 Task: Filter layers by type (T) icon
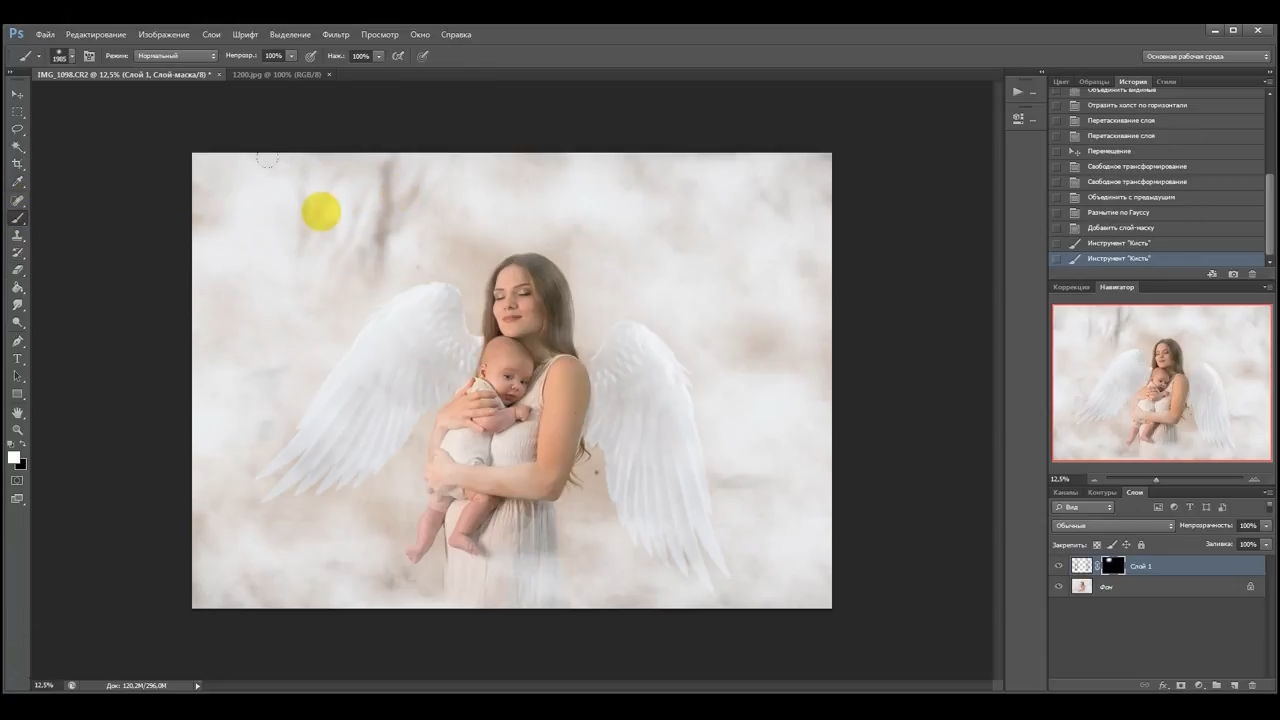(x=1190, y=507)
